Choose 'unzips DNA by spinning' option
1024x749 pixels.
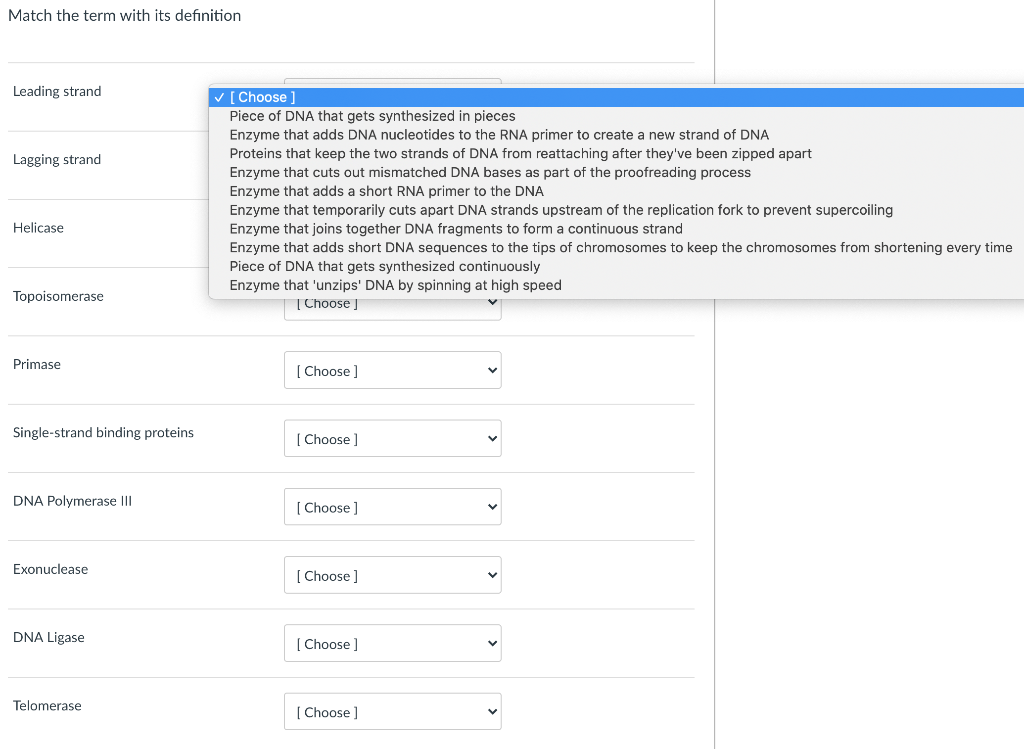coord(395,285)
